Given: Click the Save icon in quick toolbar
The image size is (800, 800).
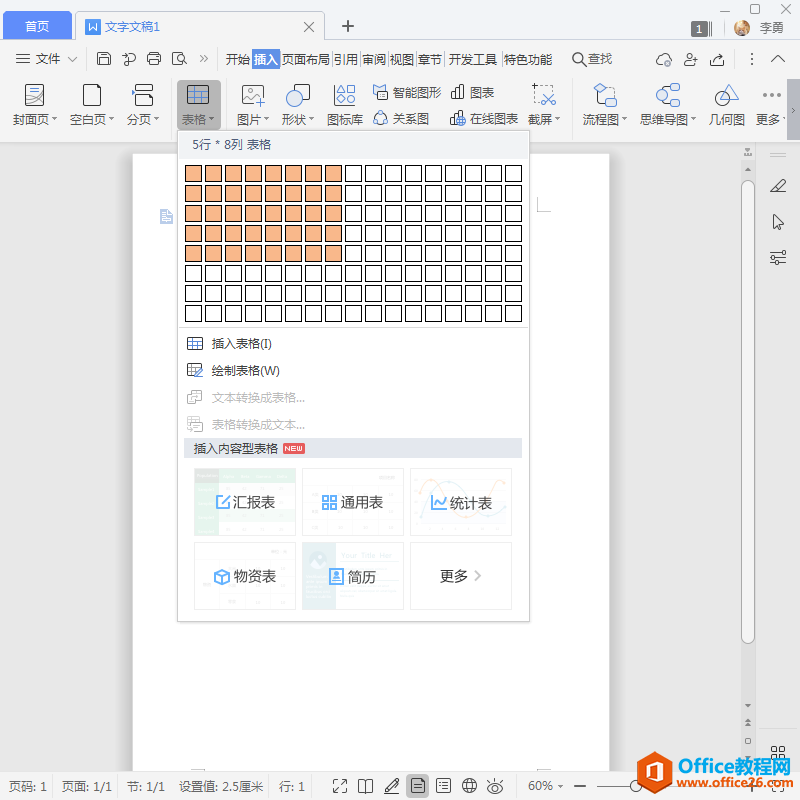Looking at the screenshot, I should click(104, 59).
